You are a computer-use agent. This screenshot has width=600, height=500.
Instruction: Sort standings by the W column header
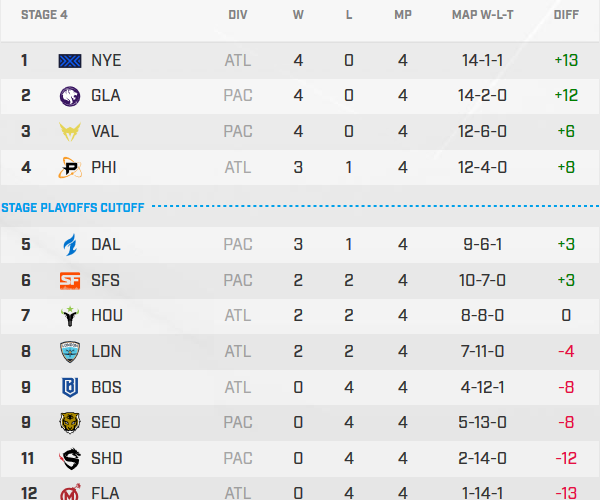click(x=298, y=16)
